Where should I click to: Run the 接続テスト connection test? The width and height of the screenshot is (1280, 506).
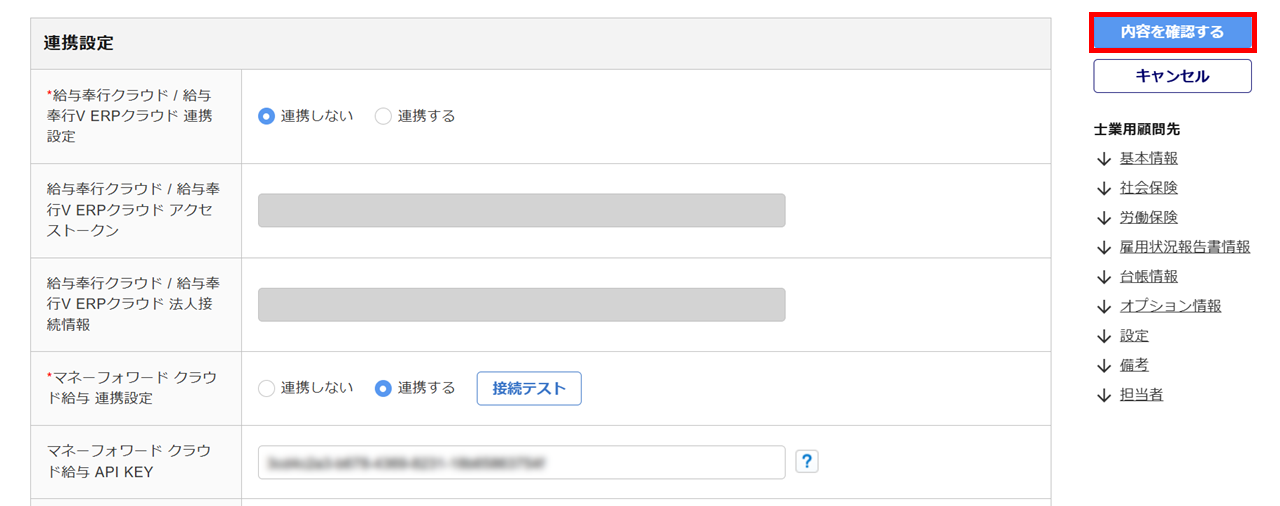coord(529,388)
